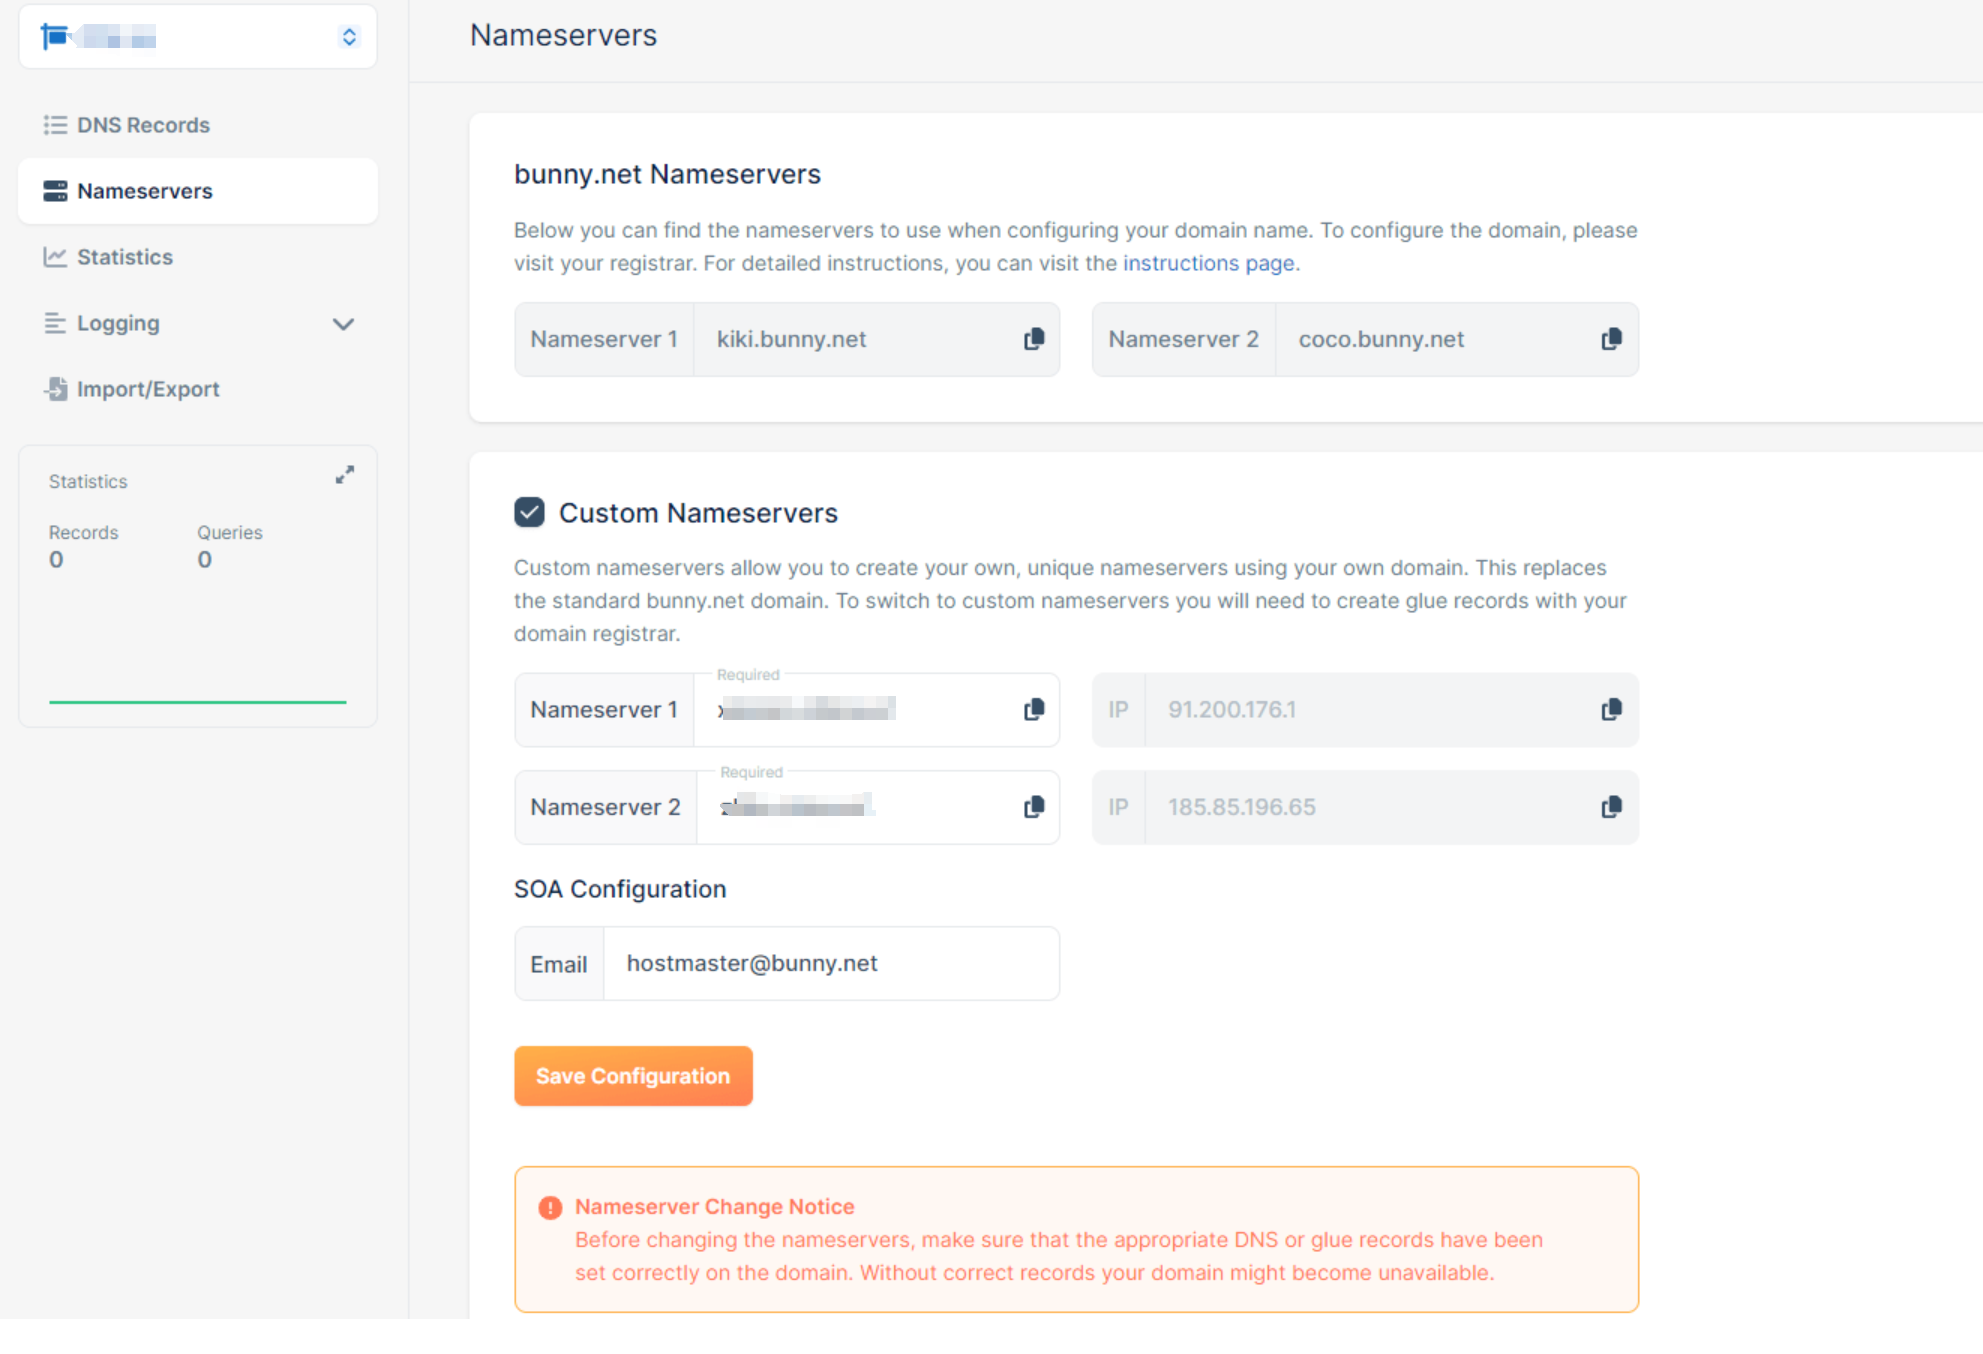Open the DNS zone selector dropdown
This screenshot has width=1983, height=1354.
[197, 37]
